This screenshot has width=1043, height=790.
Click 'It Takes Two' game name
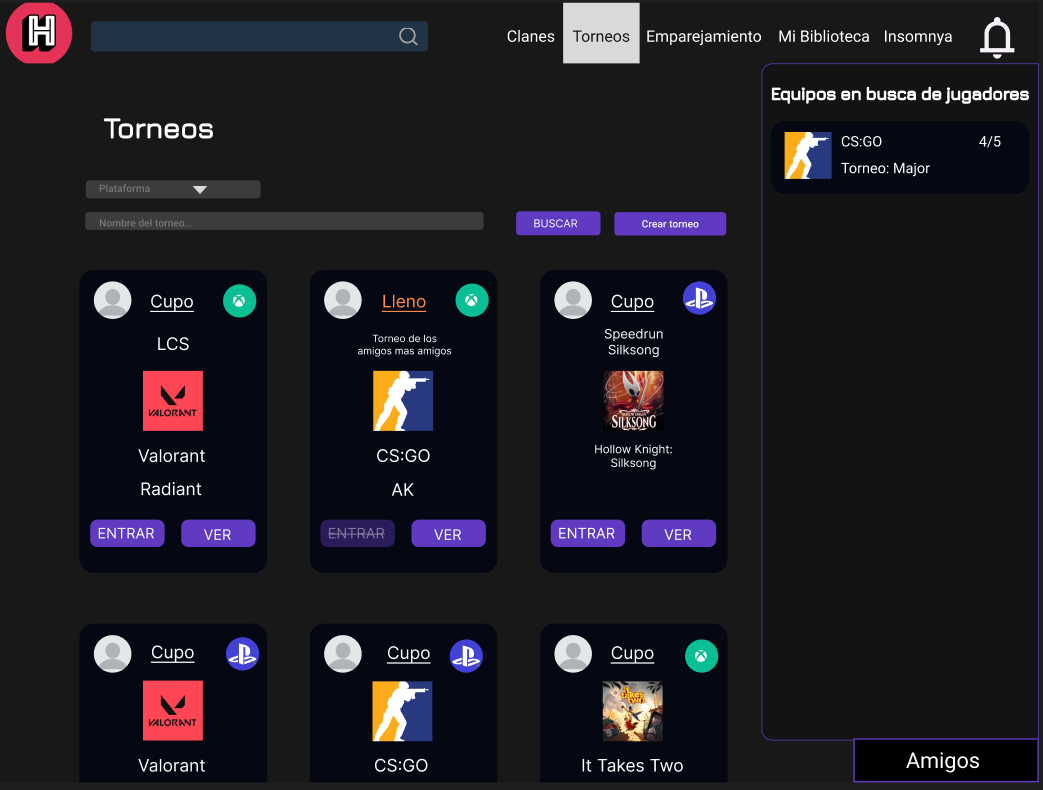(x=632, y=765)
